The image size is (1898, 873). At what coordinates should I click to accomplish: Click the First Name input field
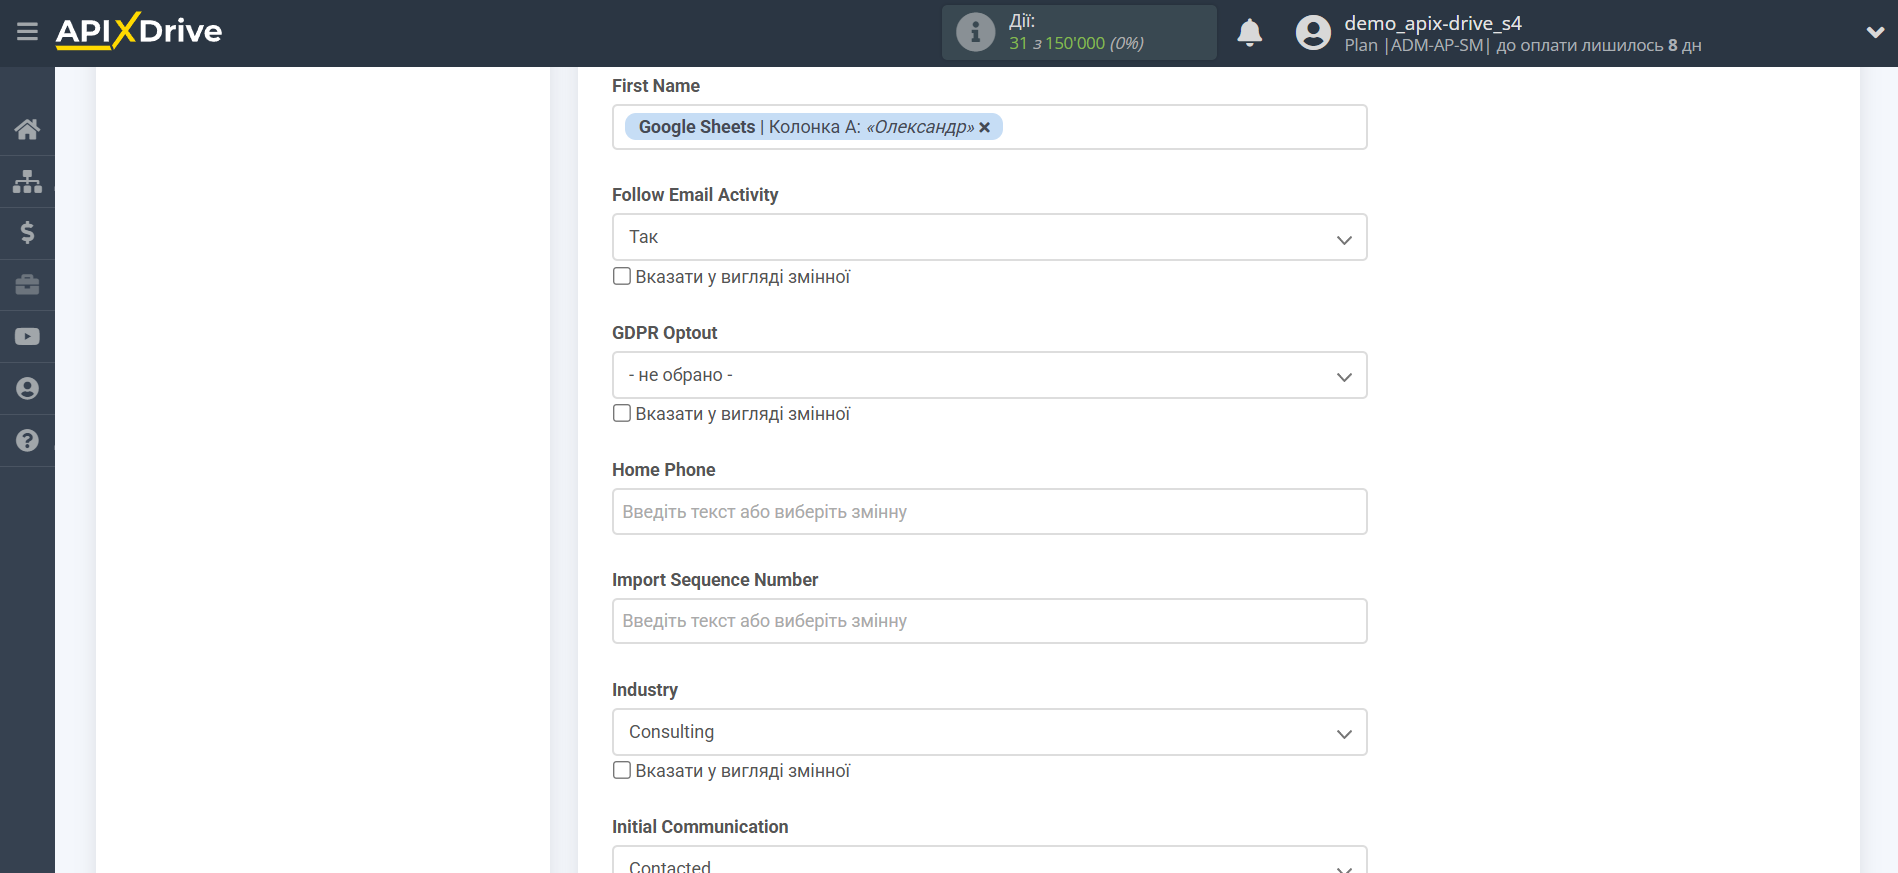pos(989,127)
